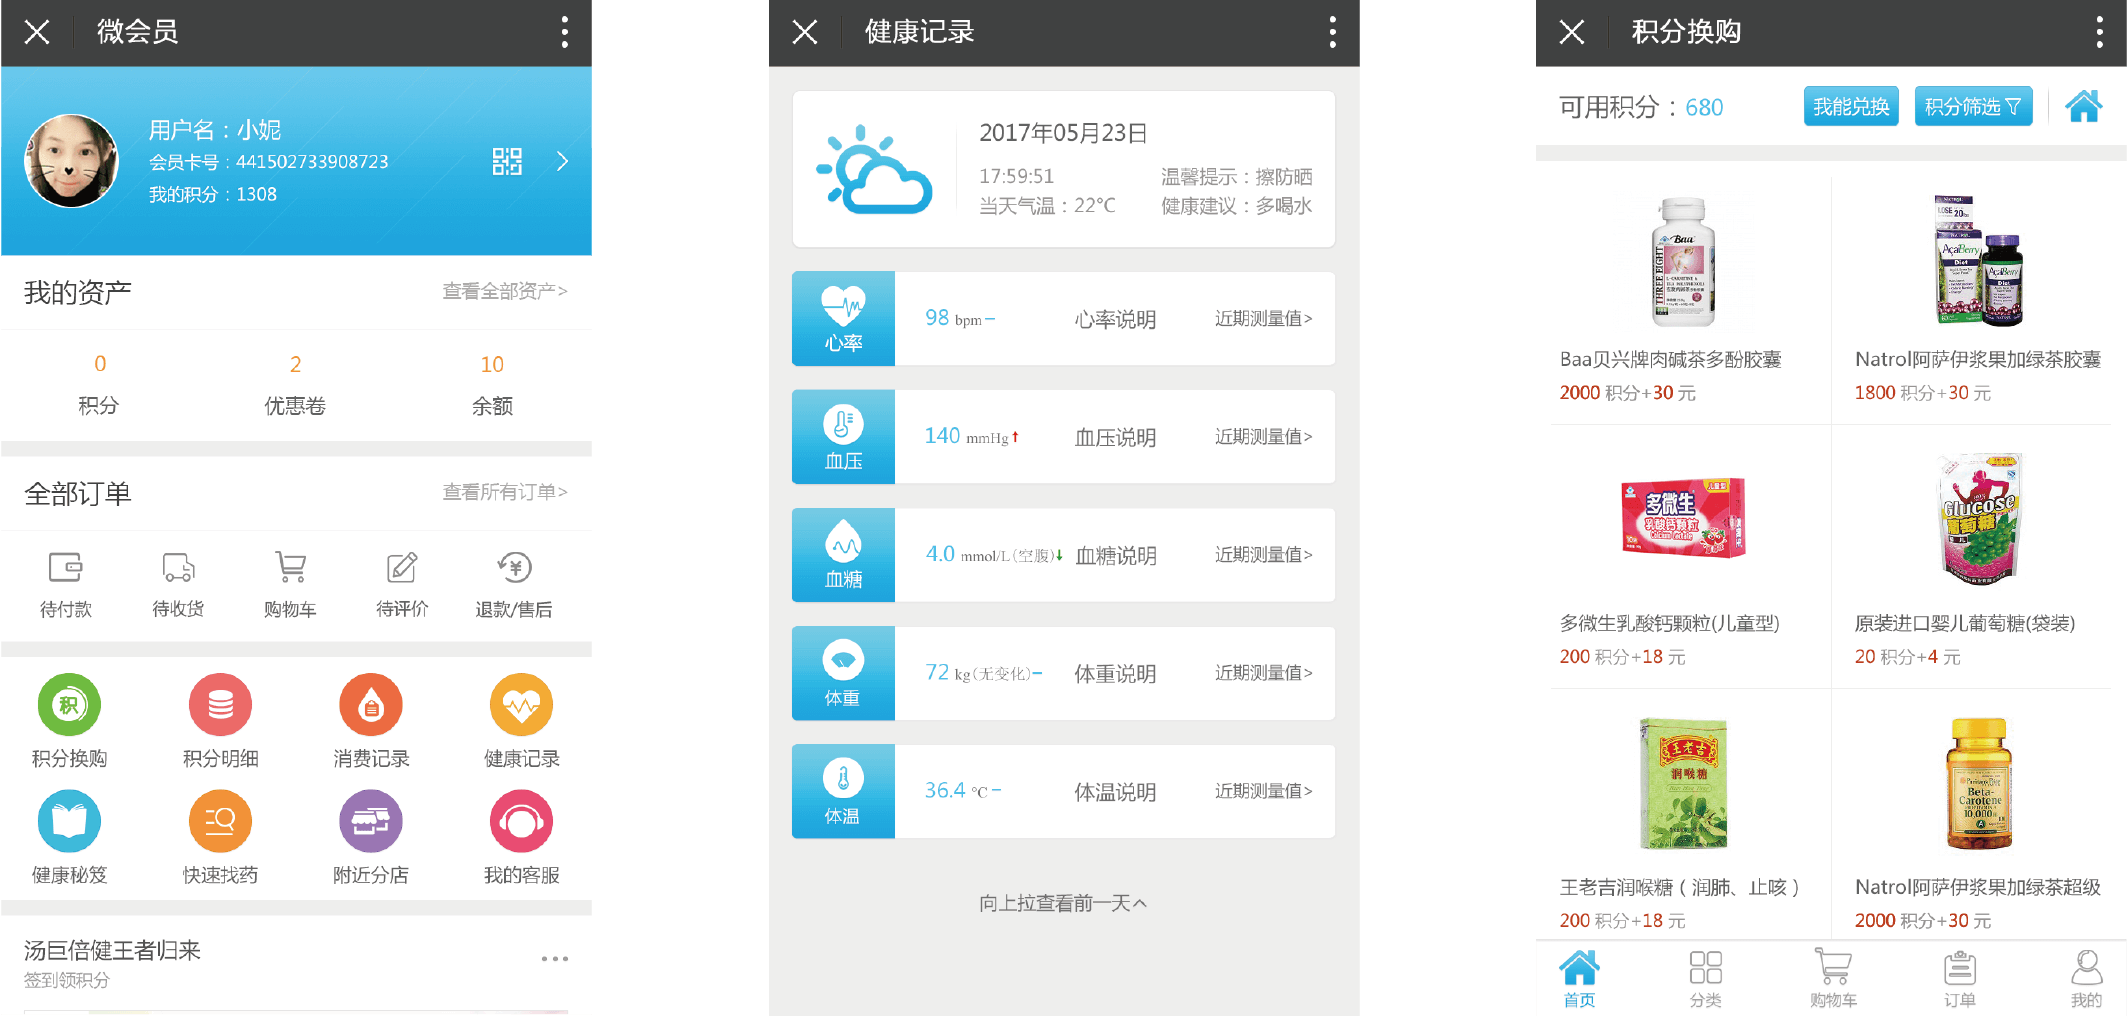This screenshot has height=1016, width=2127.
Task: Select the 体温 body temperature icon
Action: coord(843,791)
